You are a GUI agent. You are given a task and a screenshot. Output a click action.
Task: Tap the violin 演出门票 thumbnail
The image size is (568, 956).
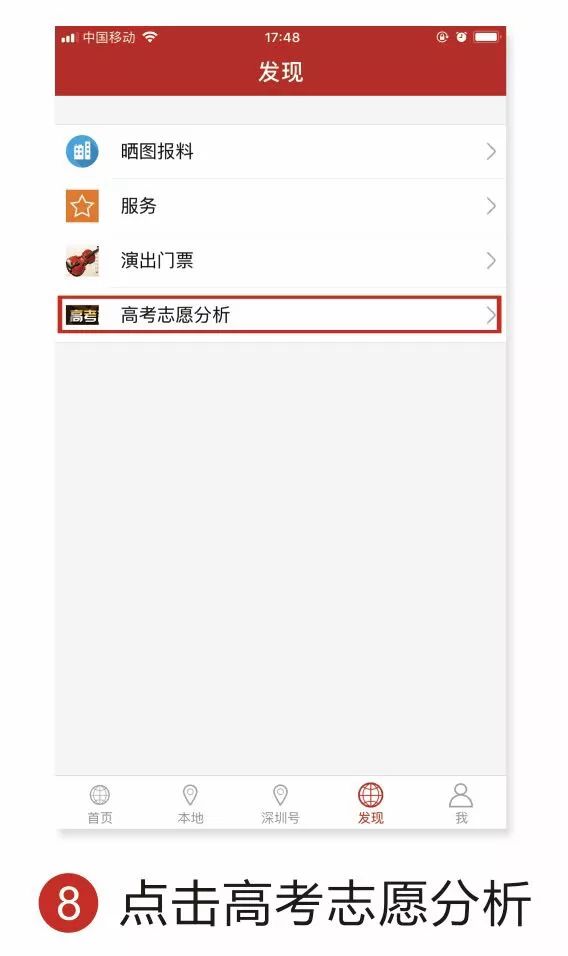tap(82, 261)
